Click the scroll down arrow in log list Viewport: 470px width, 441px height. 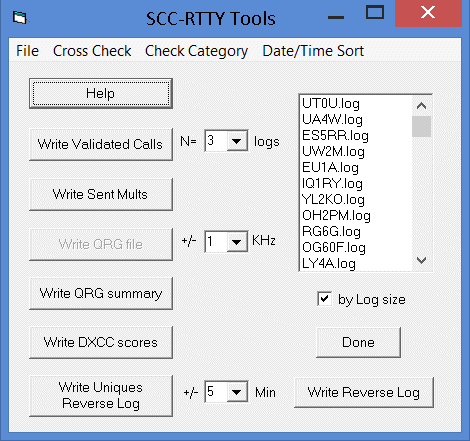tap(422, 260)
